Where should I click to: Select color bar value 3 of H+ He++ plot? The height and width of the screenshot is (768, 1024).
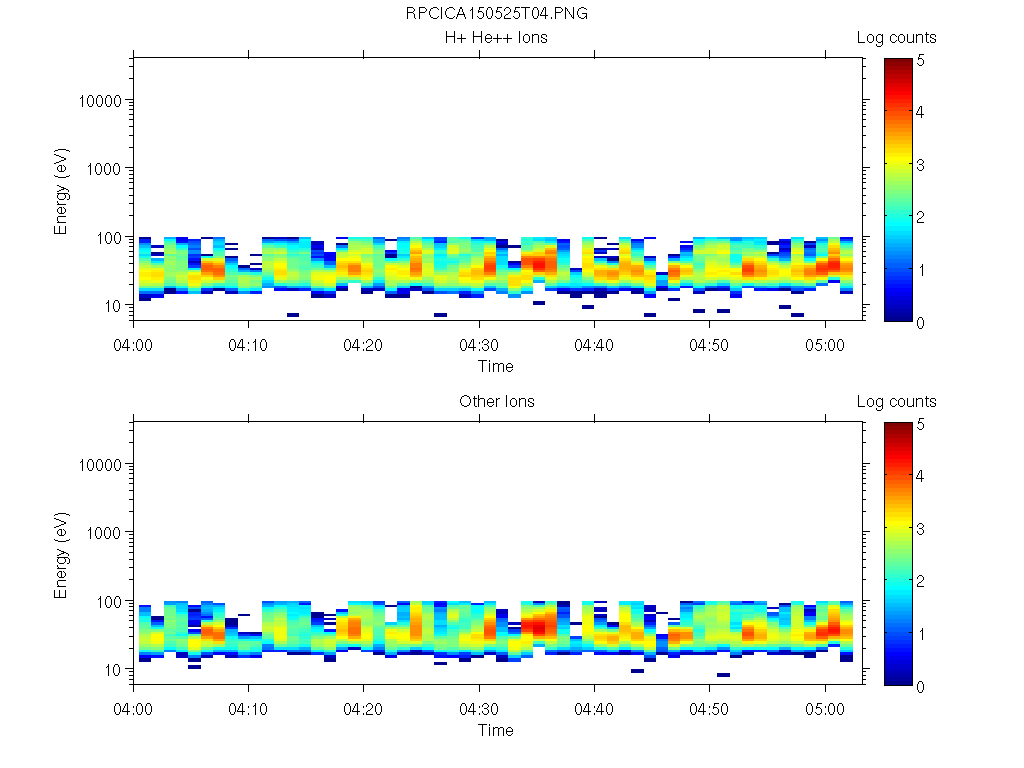pyautogui.click(x=920, y=165)
